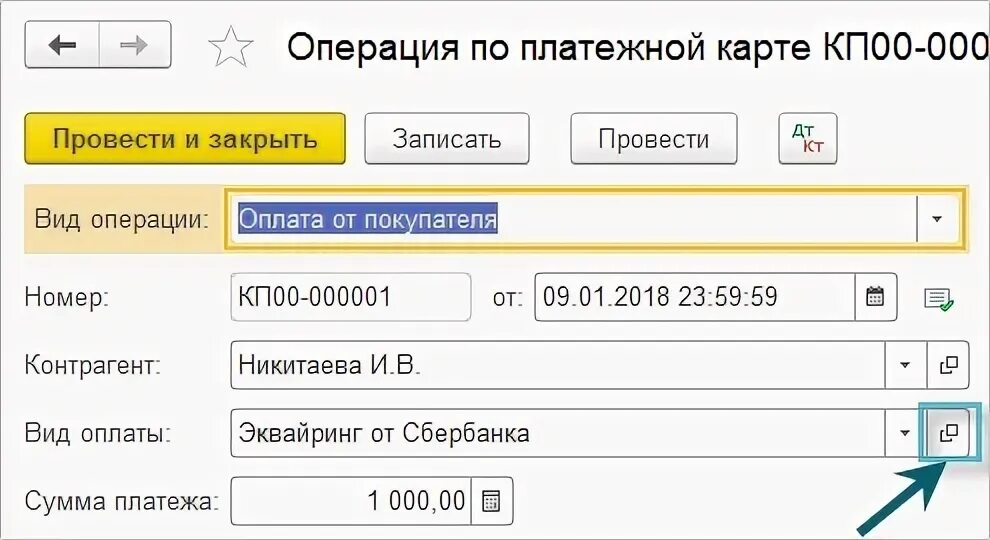Click the Провести и закрыть button
990x540 pixels.
[185, 138]
